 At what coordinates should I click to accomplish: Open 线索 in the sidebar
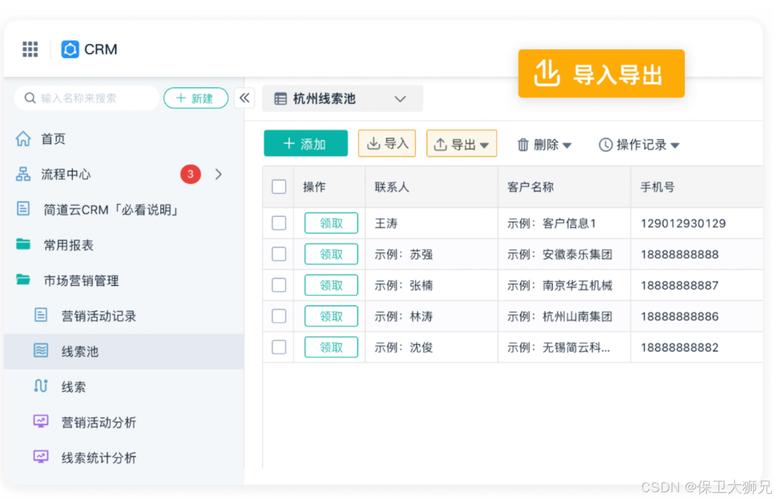73,387
